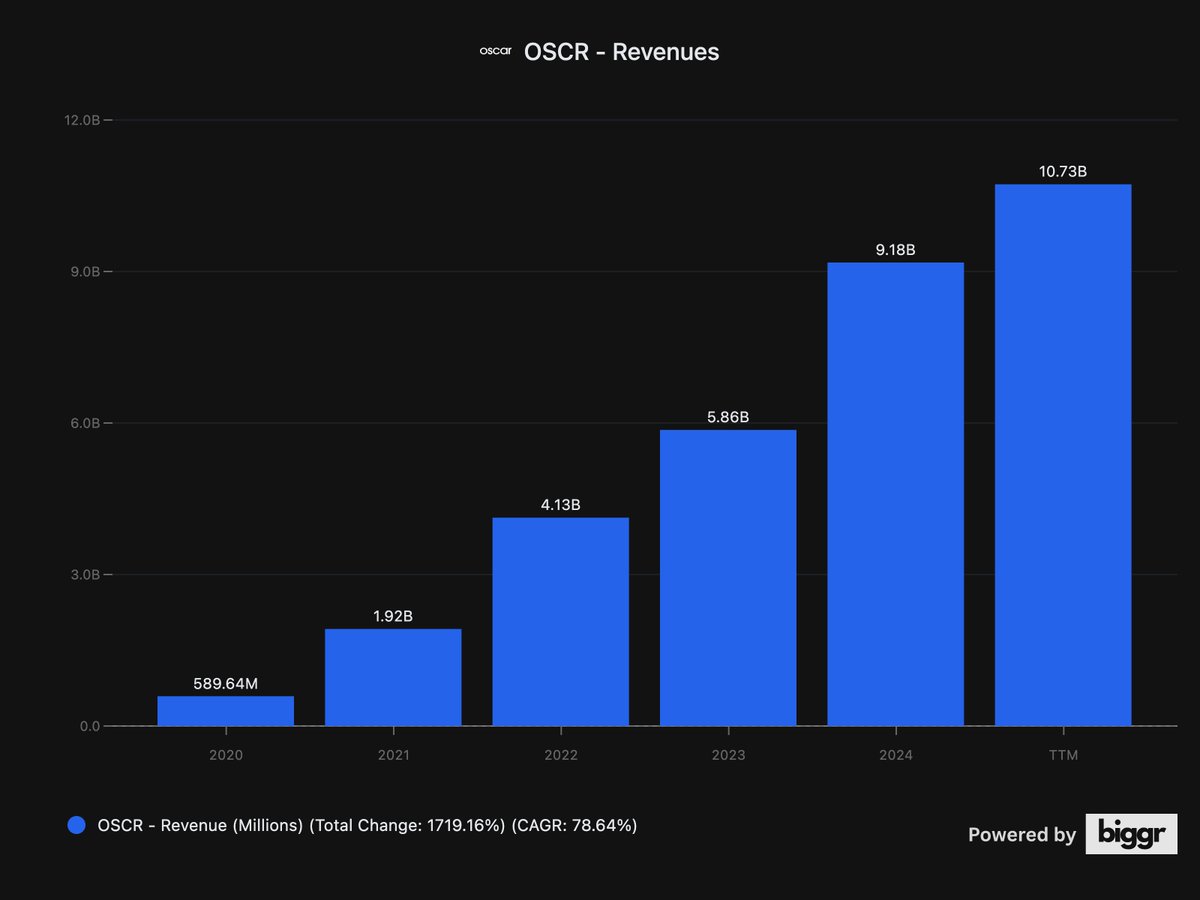The image size is (1200, 900).
Task: Select the TTM revenue bar
Action: [x=1063, y=455]
